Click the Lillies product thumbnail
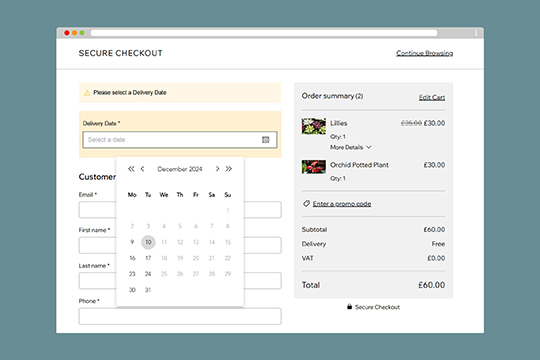The height and width of the screenshot is (360, 540). 313,126
